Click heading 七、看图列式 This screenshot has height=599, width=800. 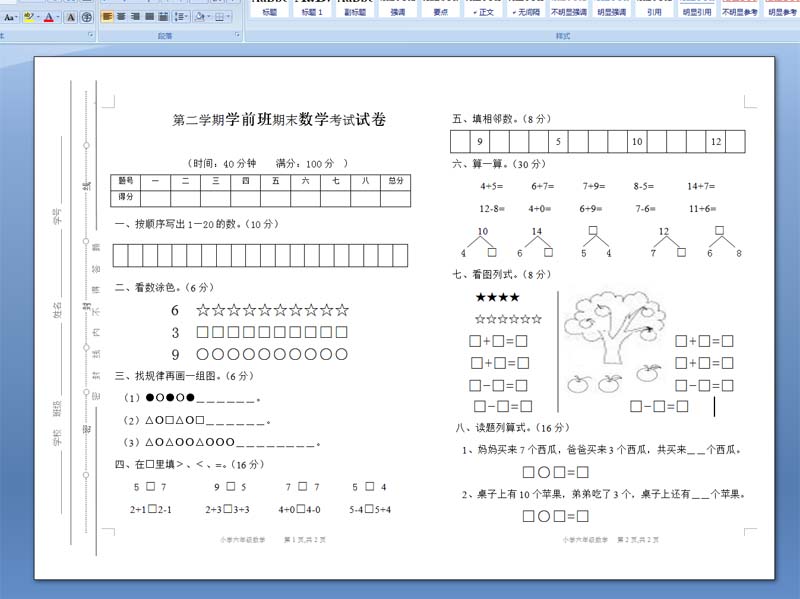[x=502, y=274]
